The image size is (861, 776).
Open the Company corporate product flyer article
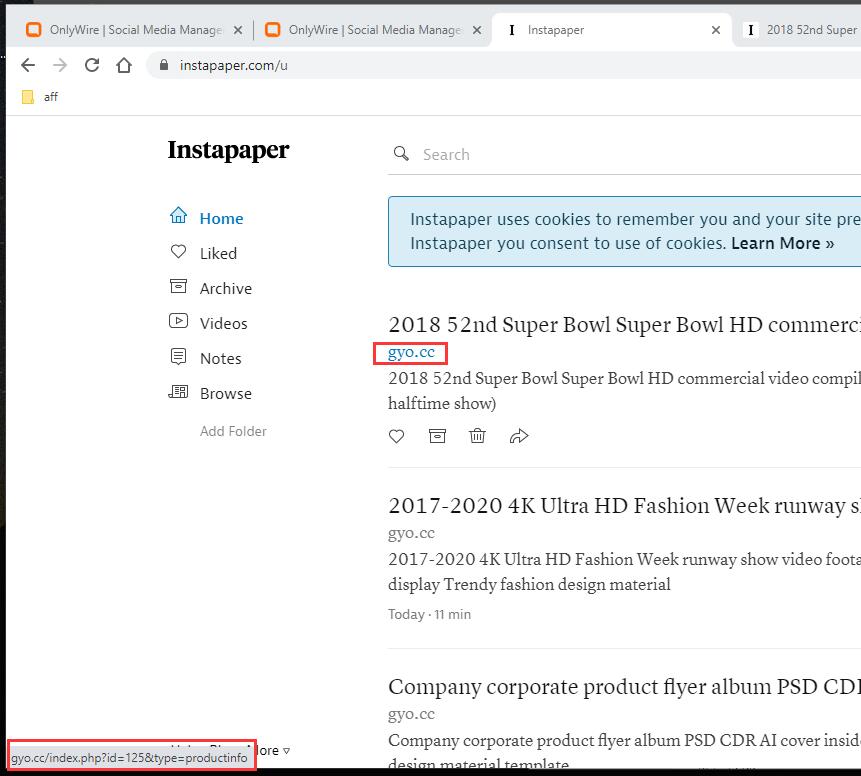pos(624,686)
